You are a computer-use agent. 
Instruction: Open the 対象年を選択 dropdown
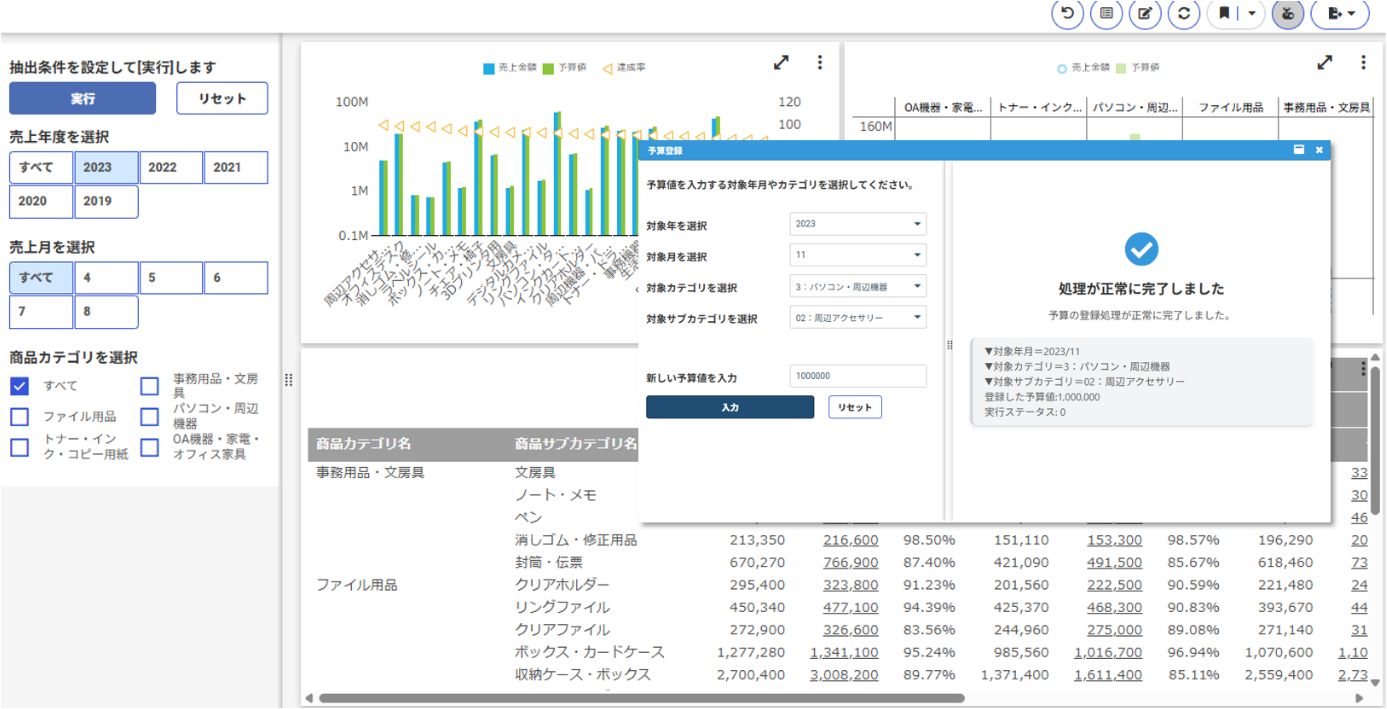(x=858, y=224)
